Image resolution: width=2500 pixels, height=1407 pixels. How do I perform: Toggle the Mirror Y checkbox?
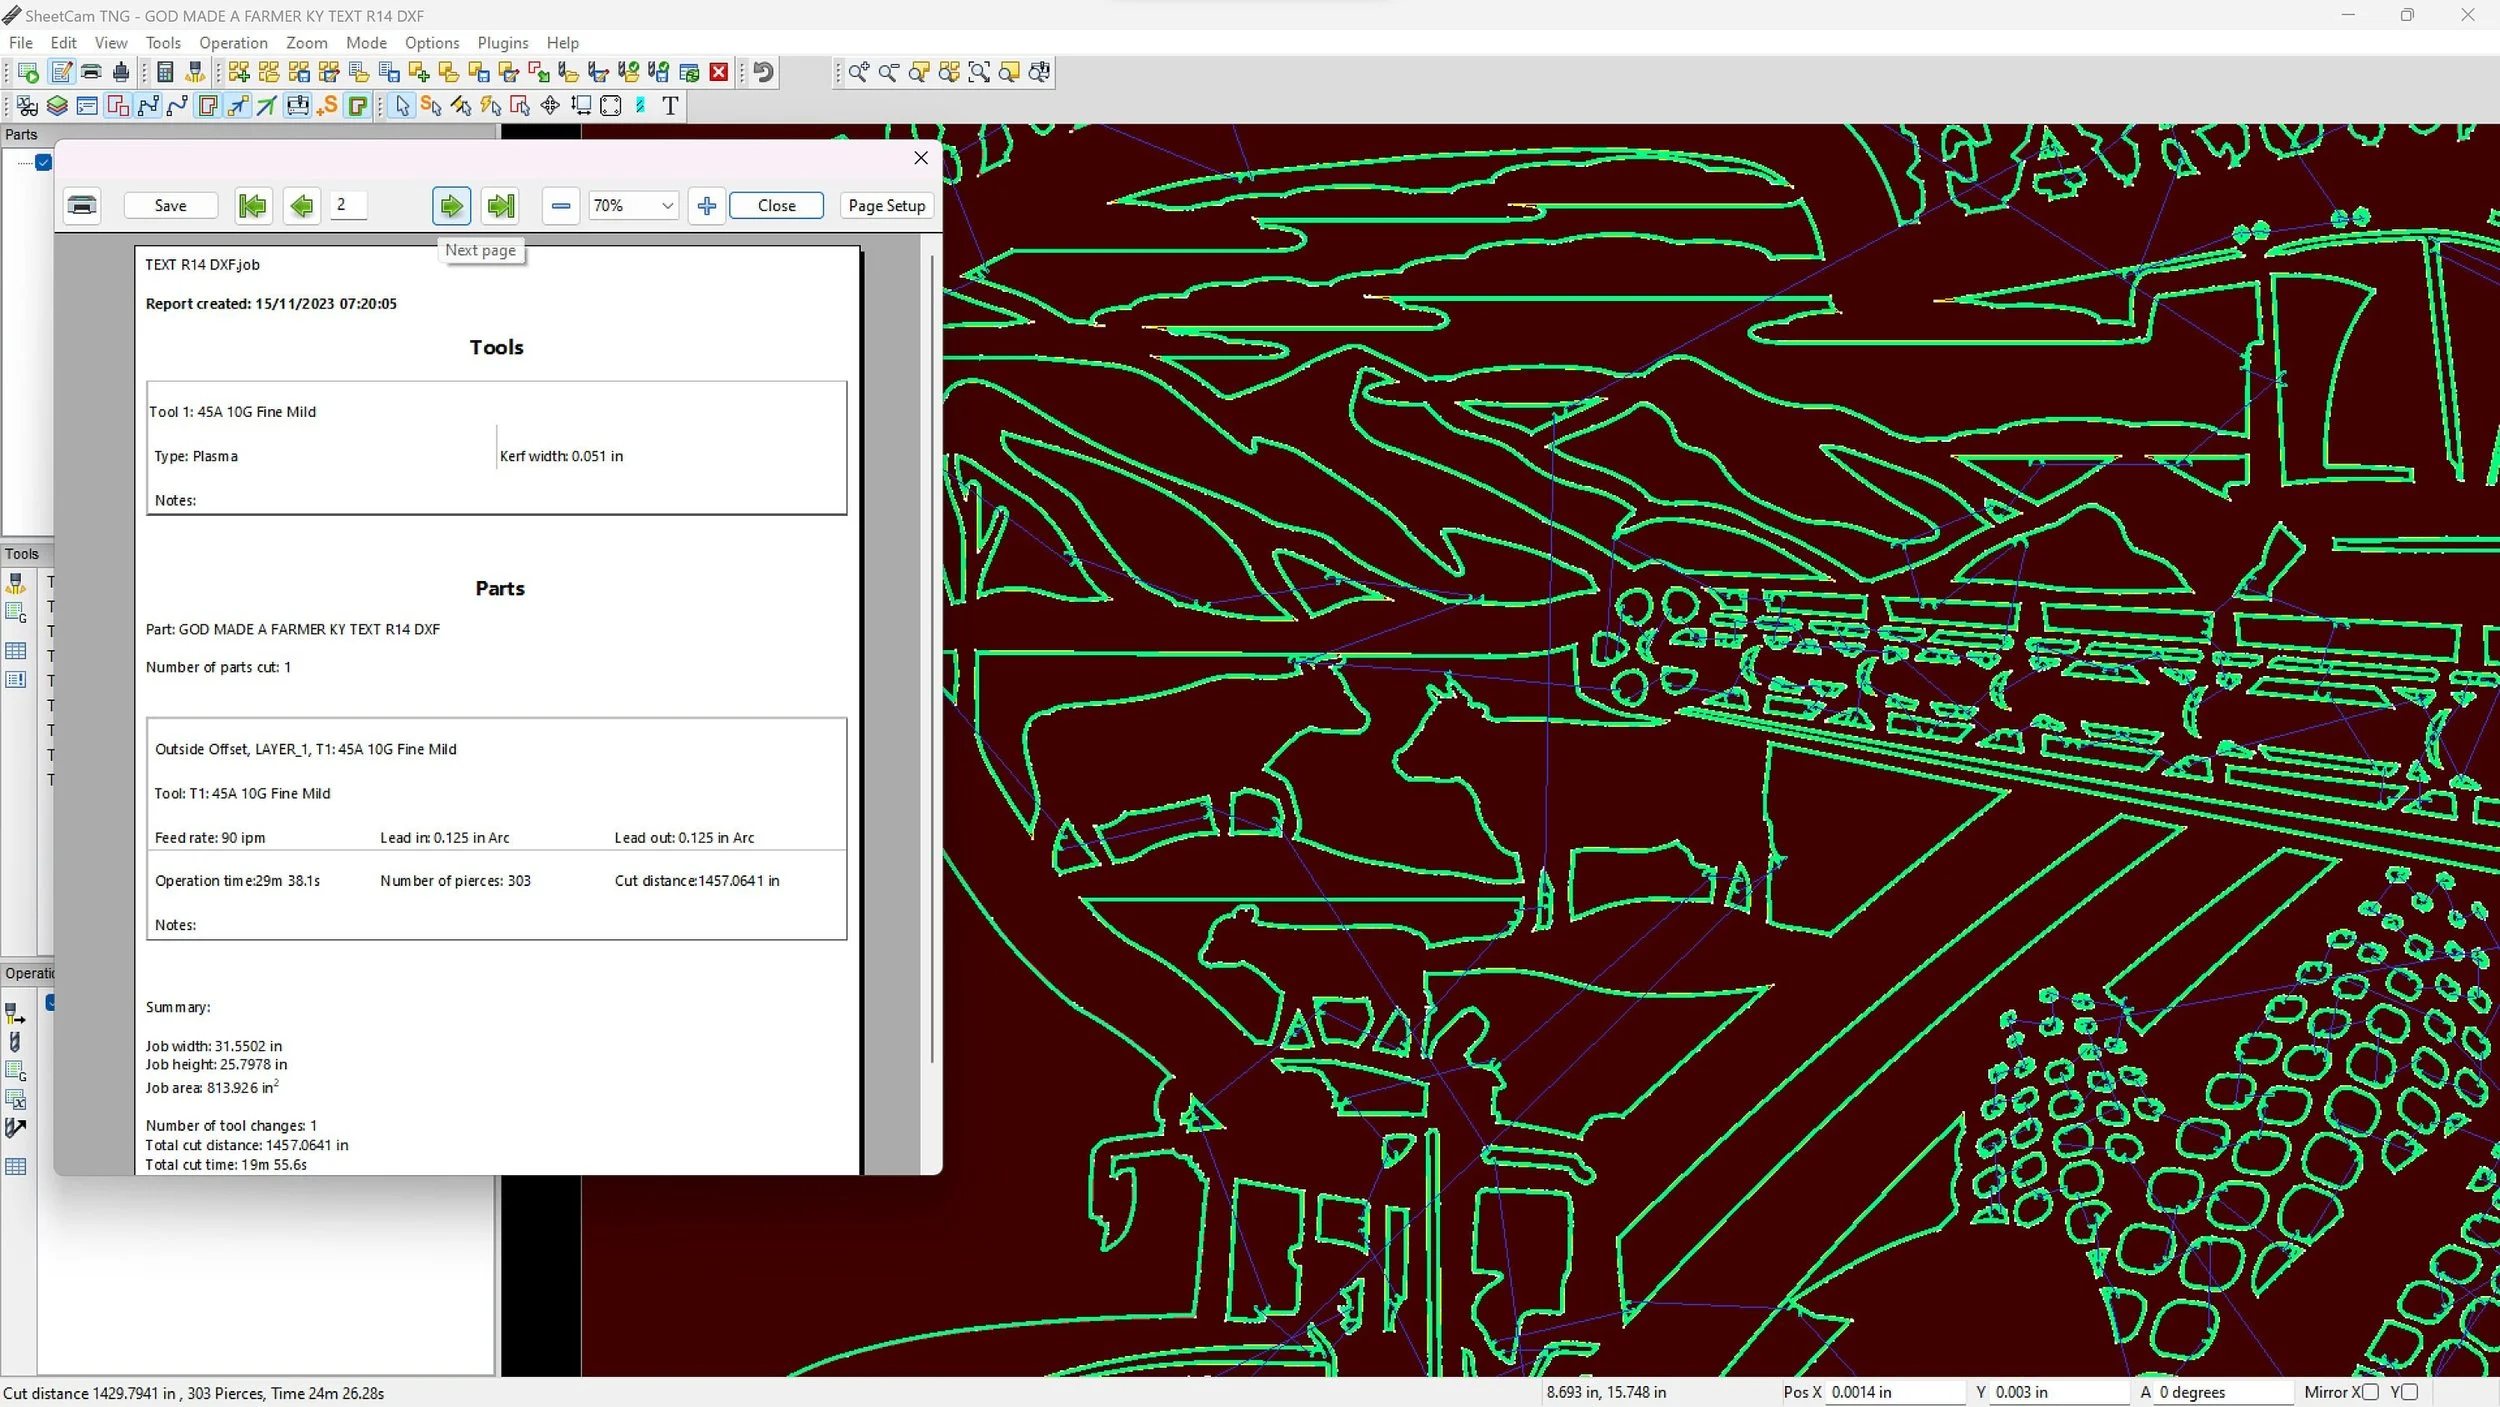click(2409, 1392)
